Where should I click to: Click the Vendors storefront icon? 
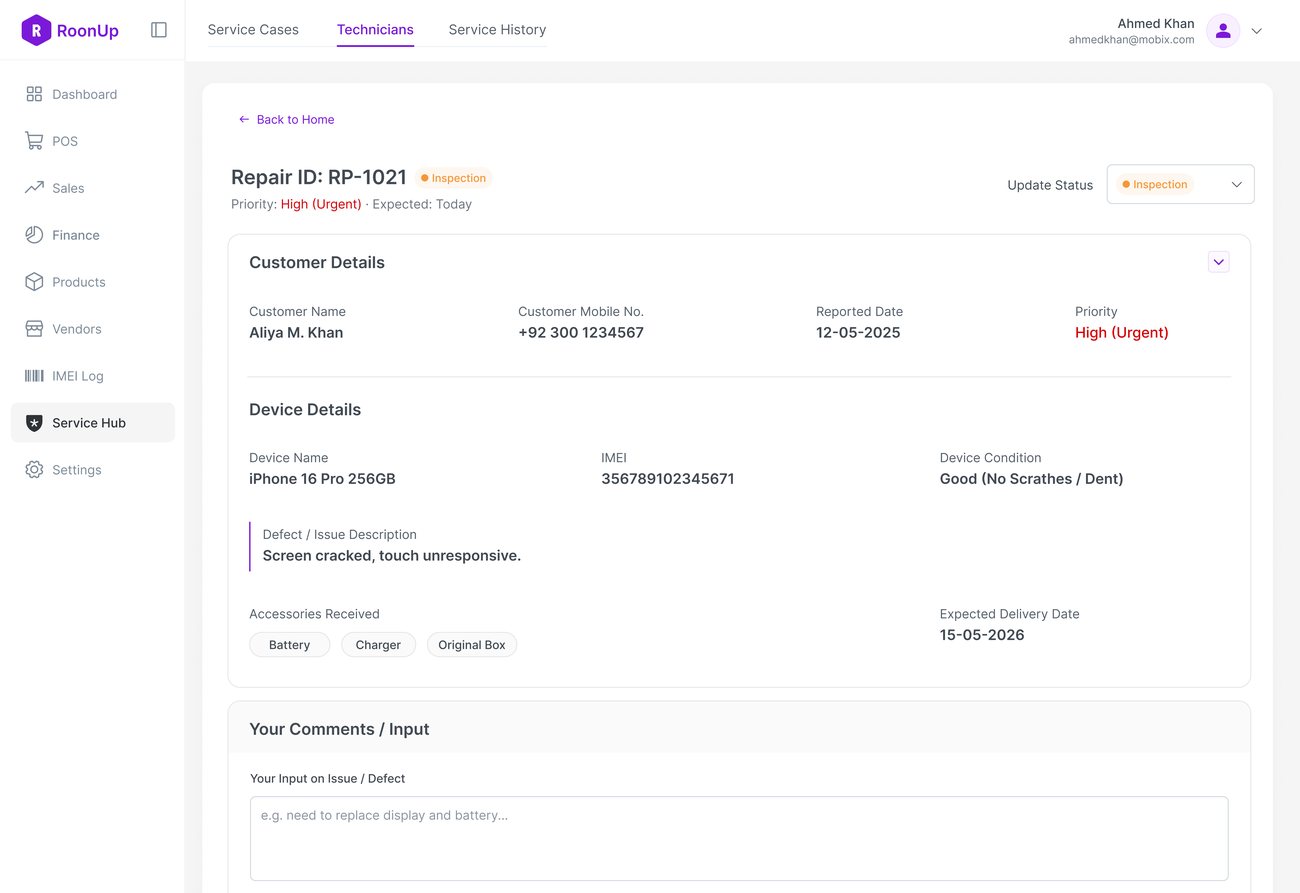34,329
